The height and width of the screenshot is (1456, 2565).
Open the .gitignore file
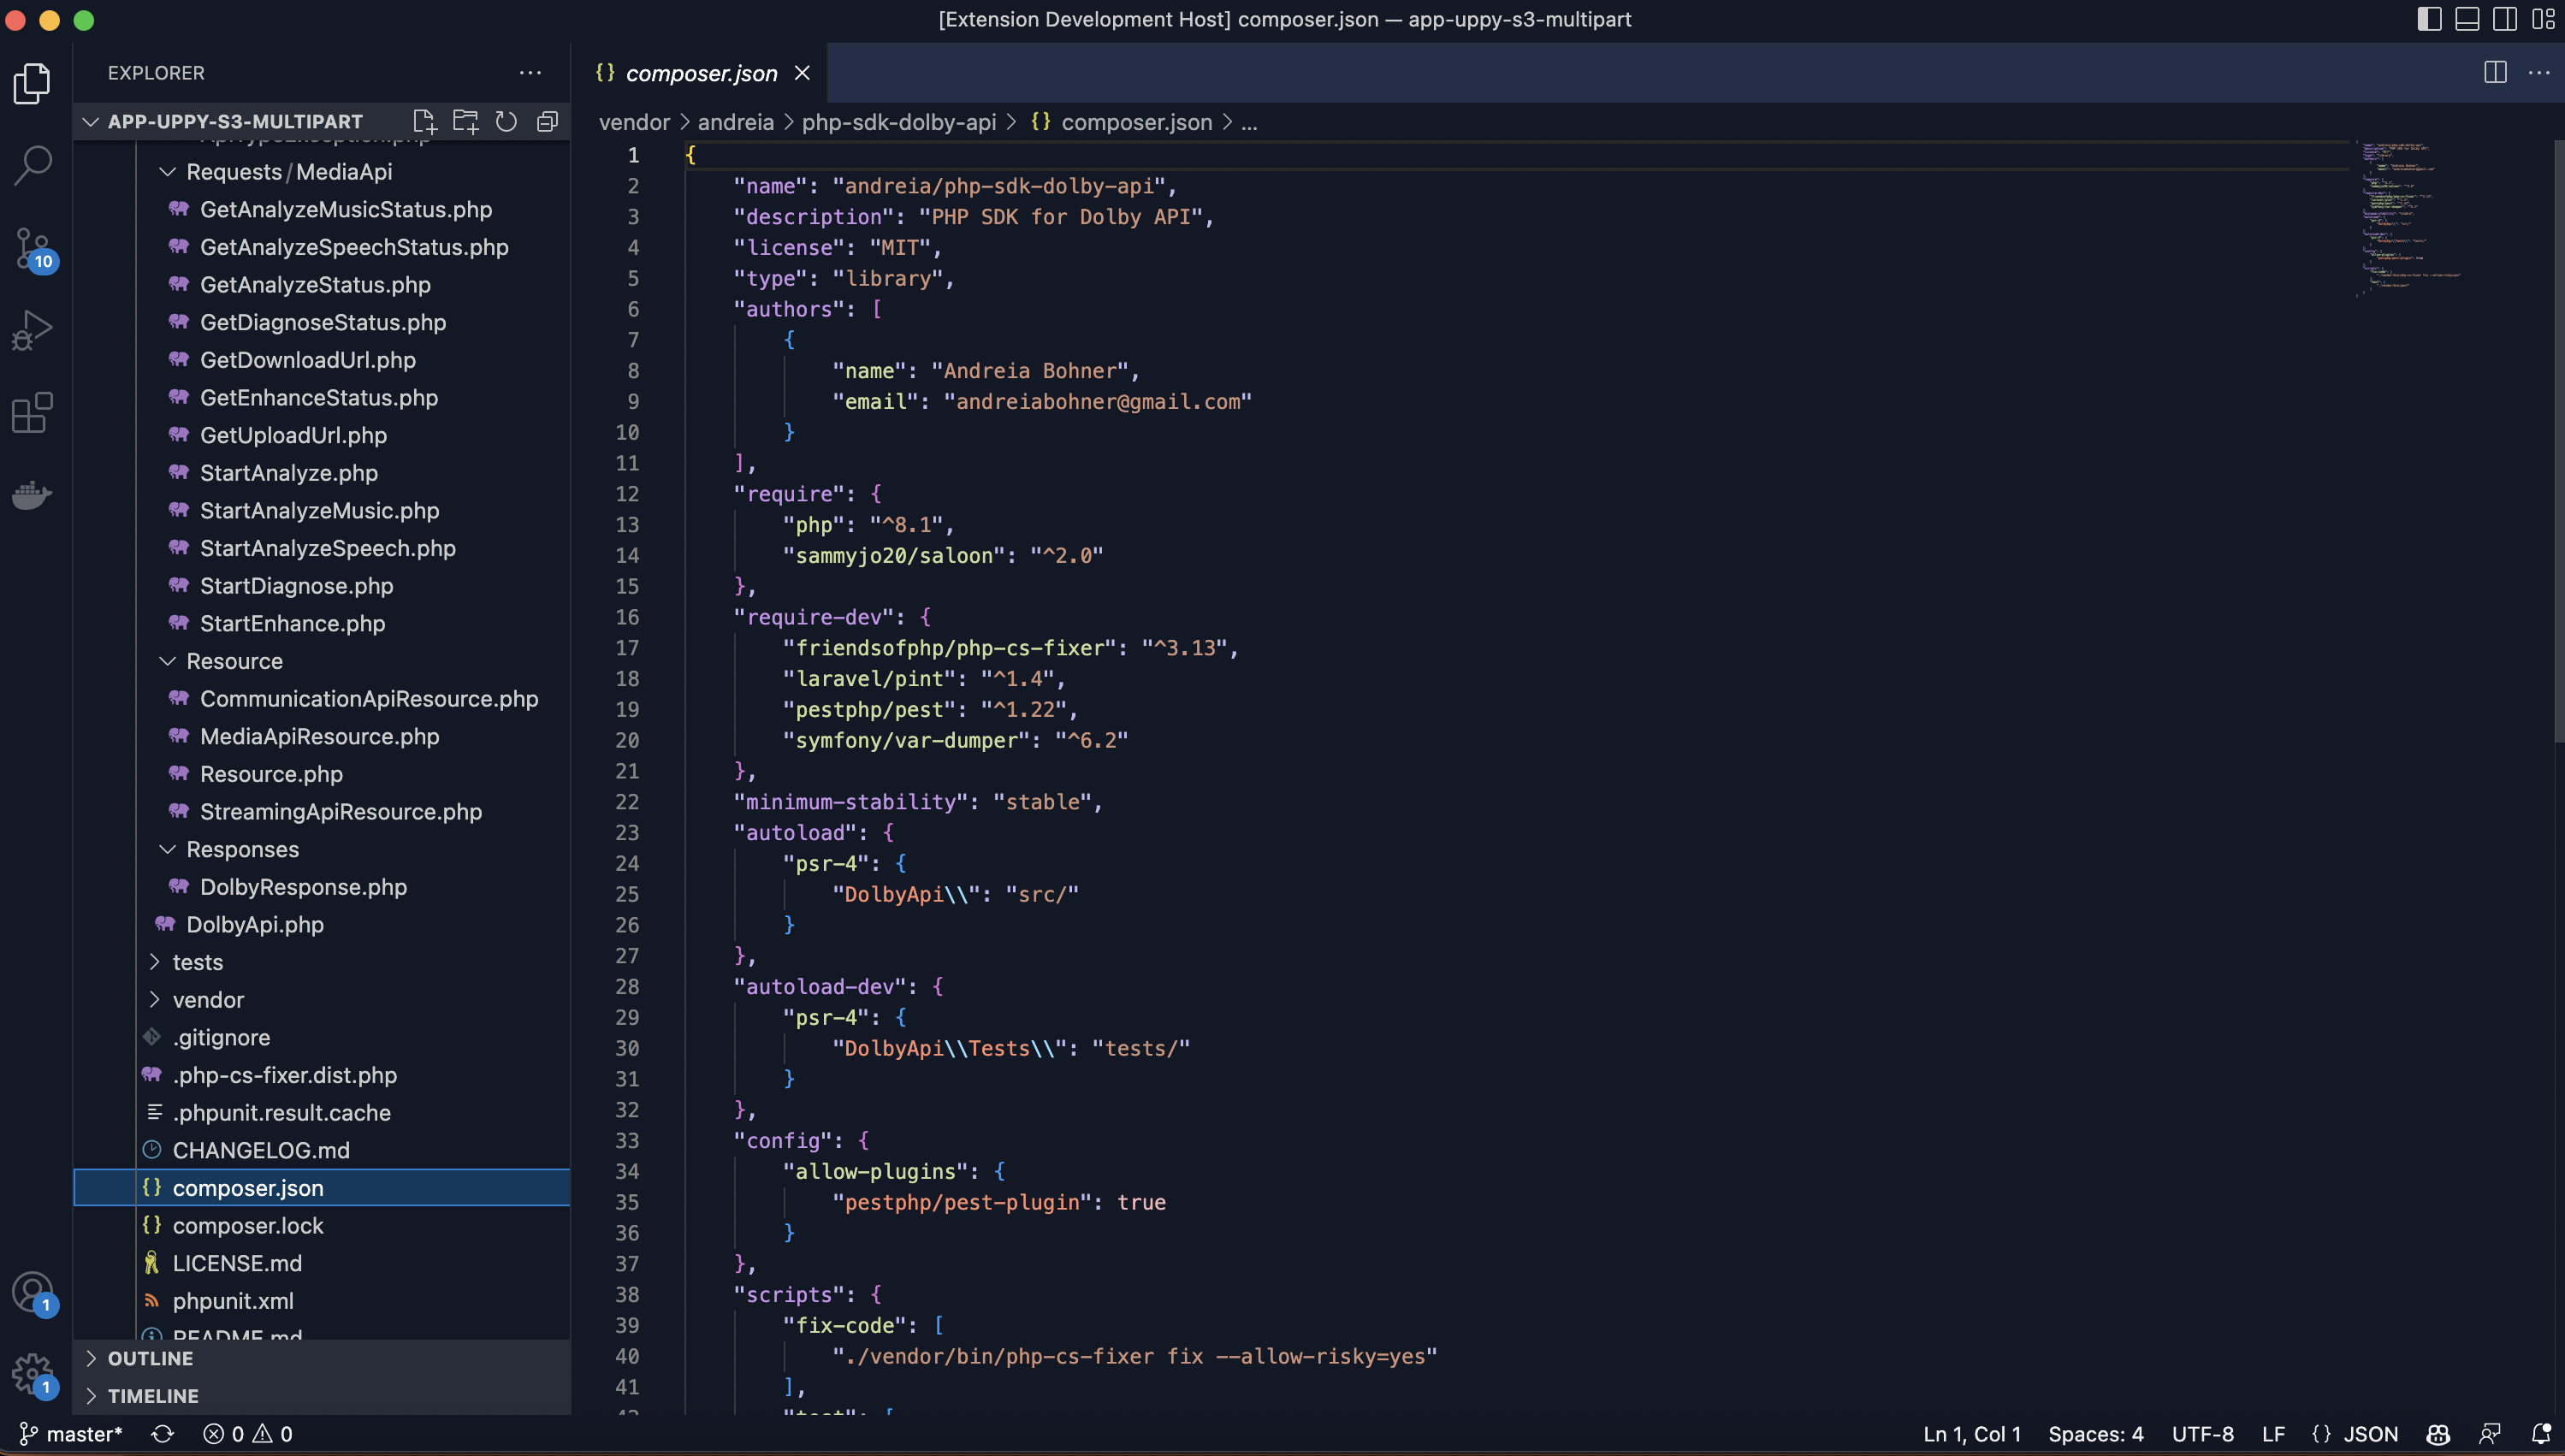click(x=221, y=1038)
